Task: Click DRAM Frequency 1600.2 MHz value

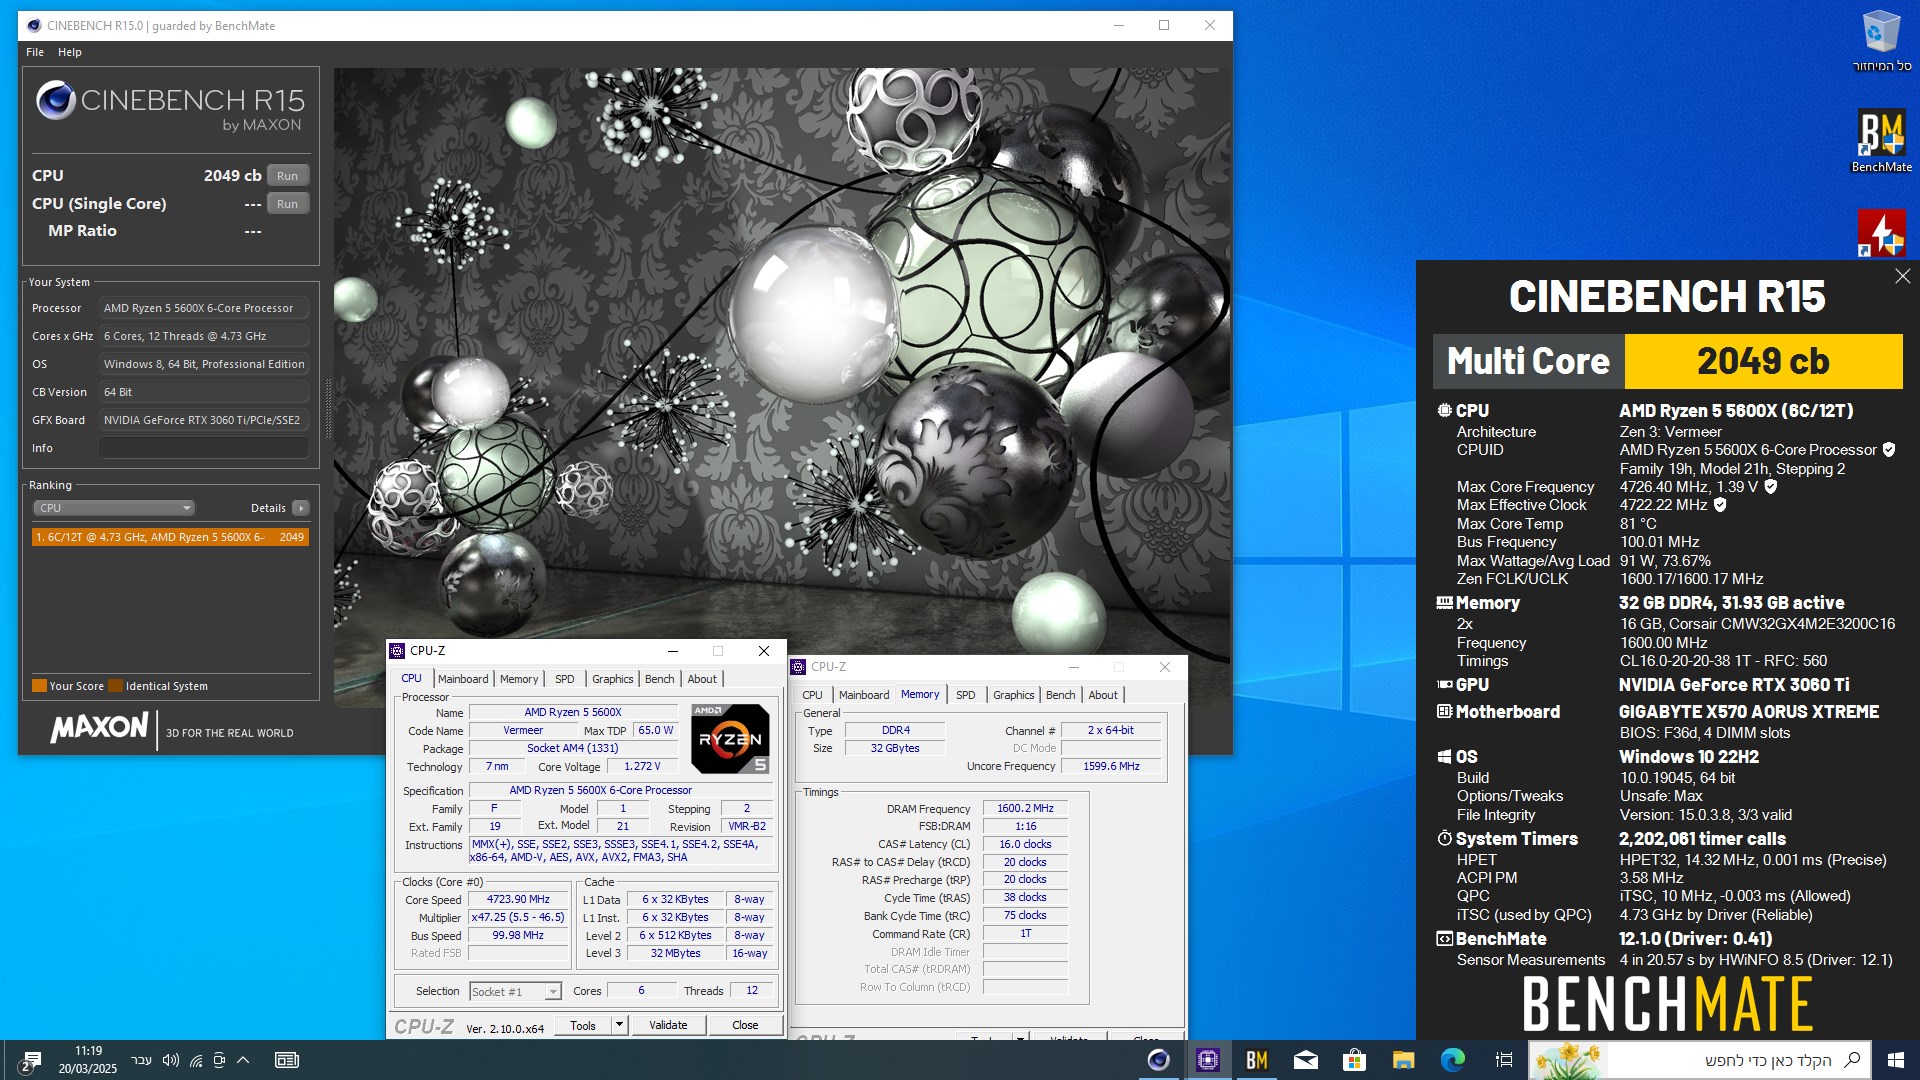Action: [x=1025, y=808]
